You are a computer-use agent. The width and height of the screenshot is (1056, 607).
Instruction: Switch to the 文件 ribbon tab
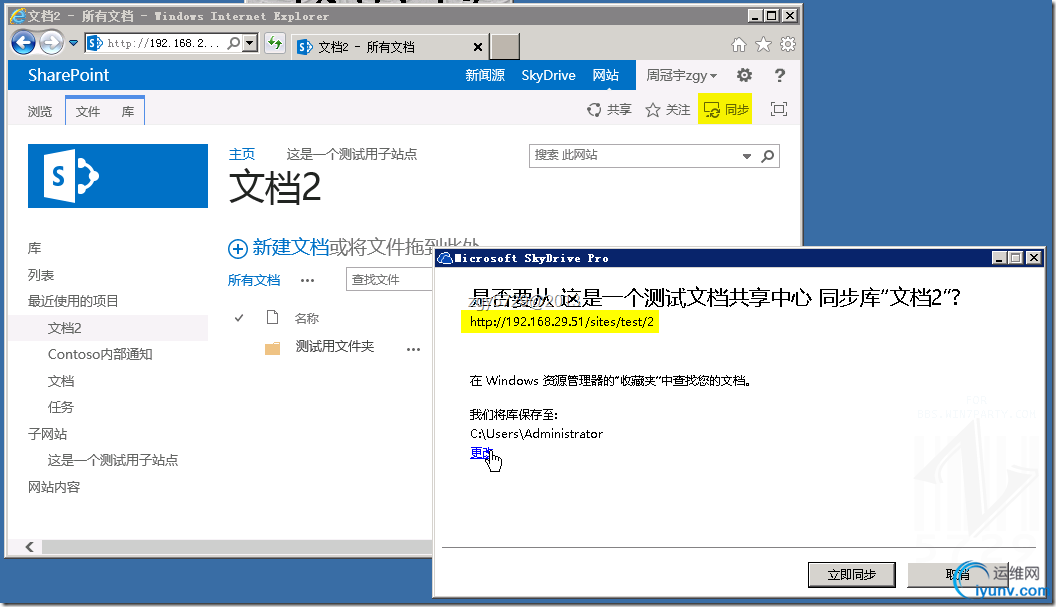tap(88, 111)
